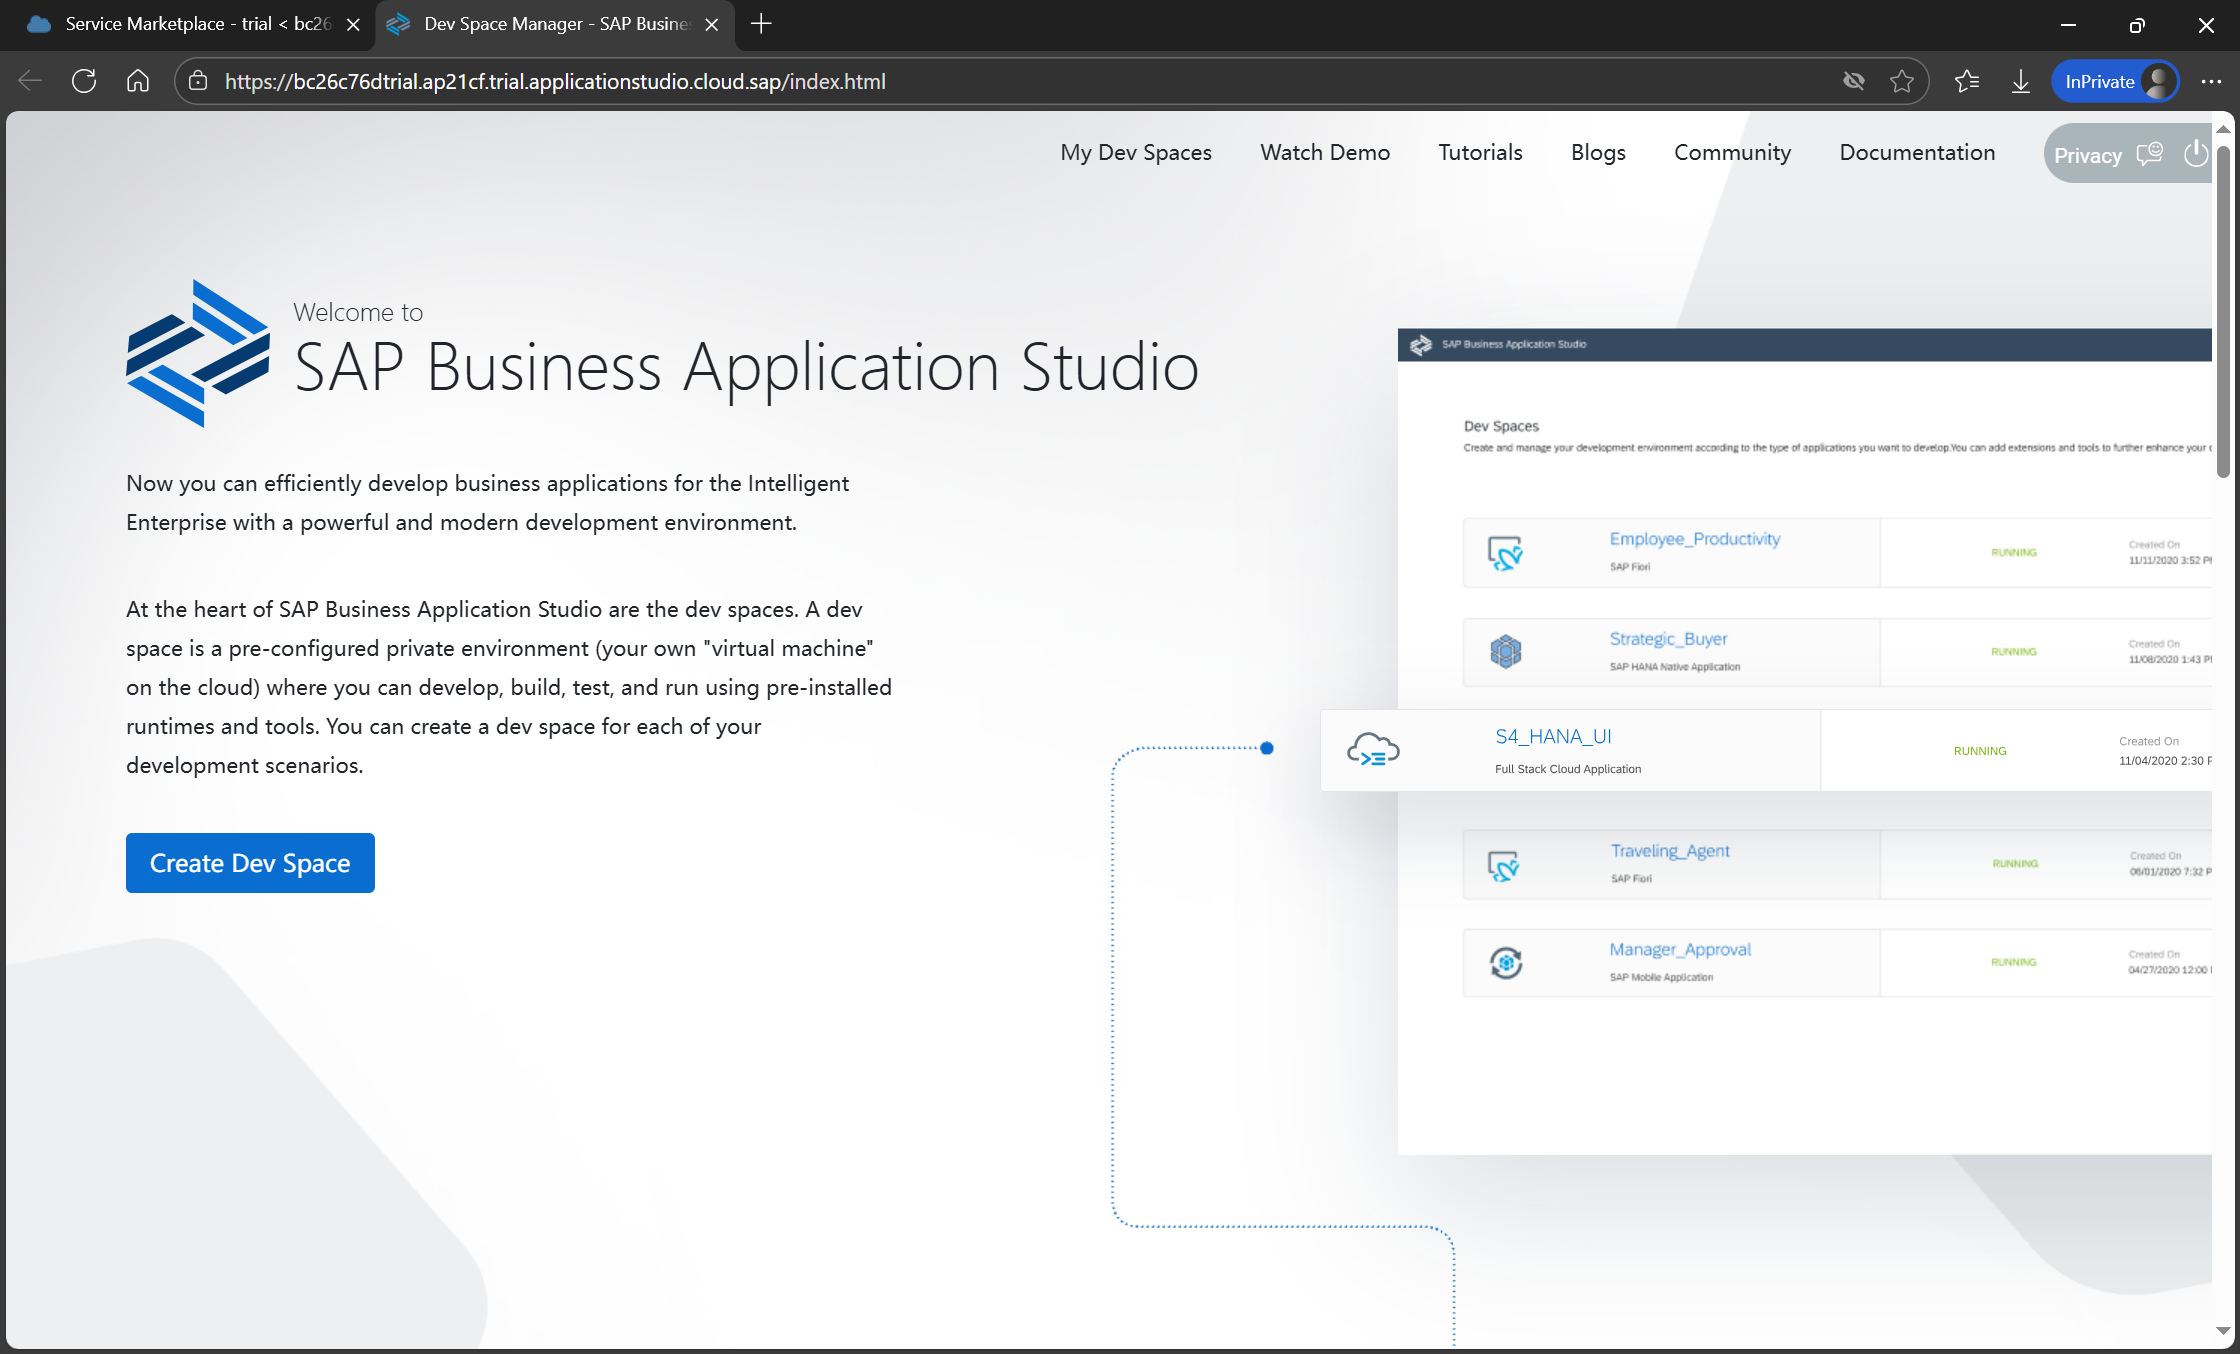This screenshot has height=1354, width=2240.
Task: Click the S4_HANA_UI dev space name
Action: click(x=1553, y=736)
